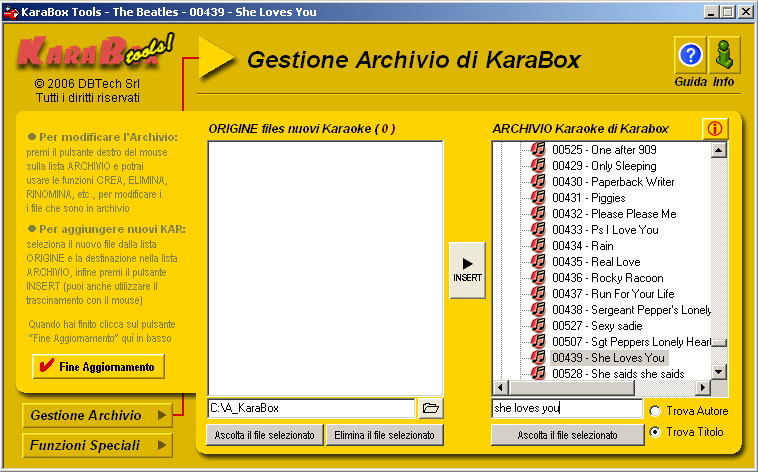Click the Fine Aggiornamento button

point(99,367)
